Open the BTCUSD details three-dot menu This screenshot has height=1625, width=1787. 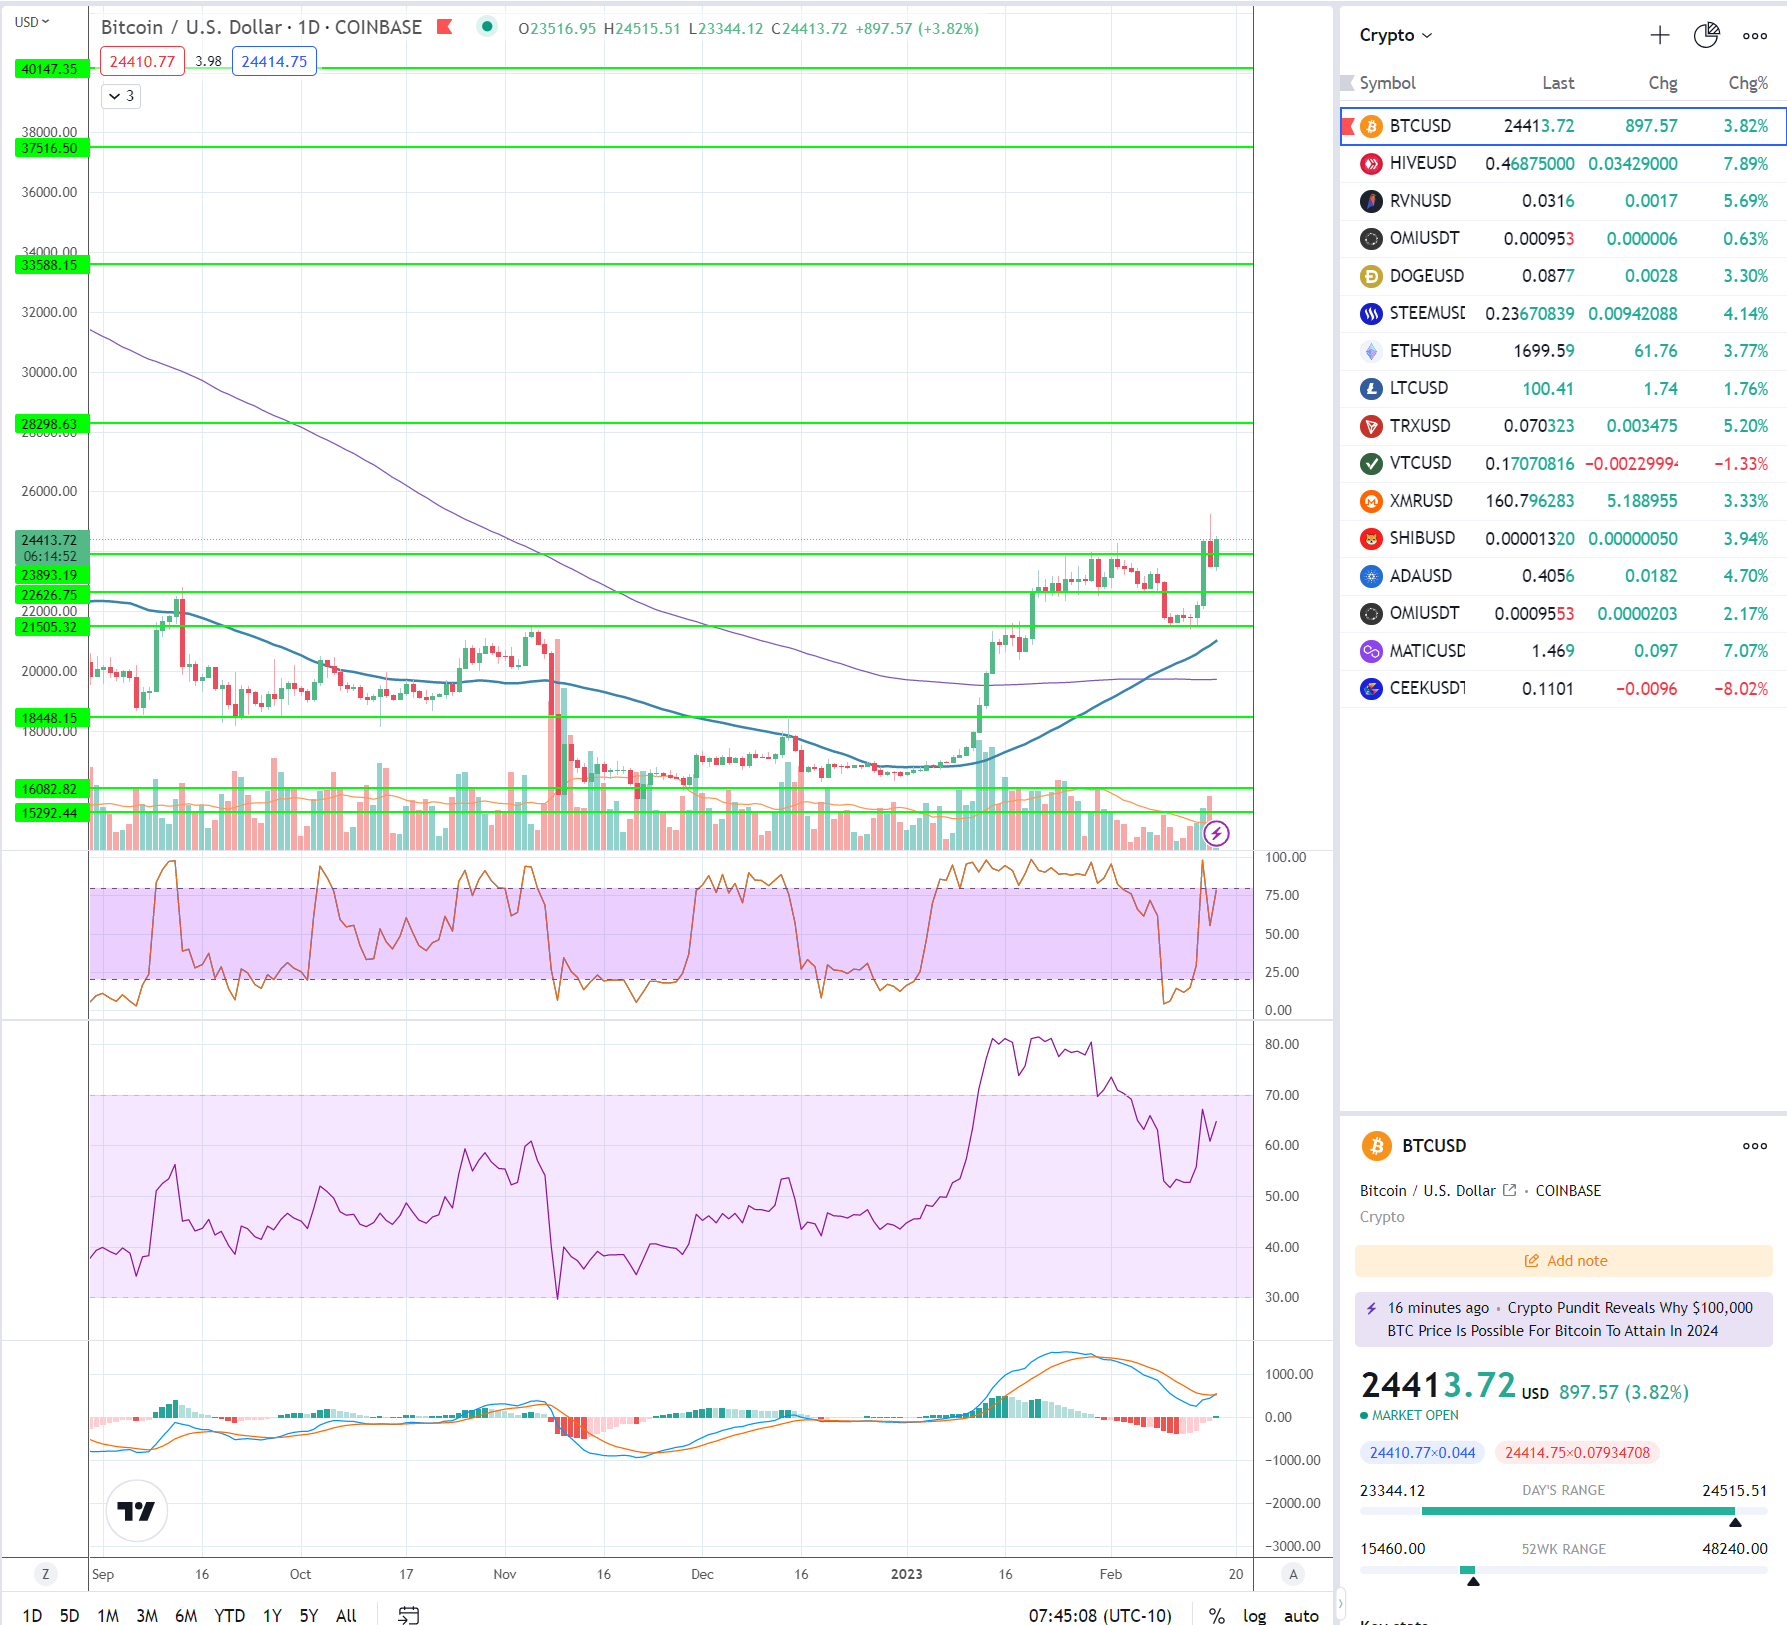[1755, 1146]
